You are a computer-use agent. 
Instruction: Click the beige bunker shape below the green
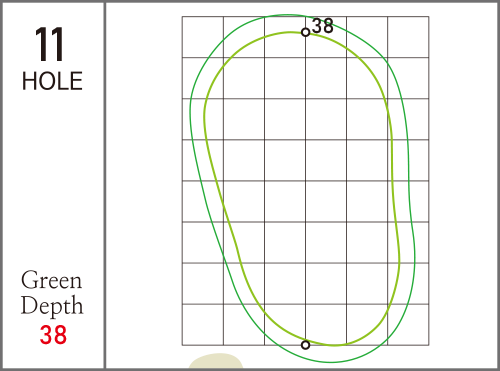point(216,361)
